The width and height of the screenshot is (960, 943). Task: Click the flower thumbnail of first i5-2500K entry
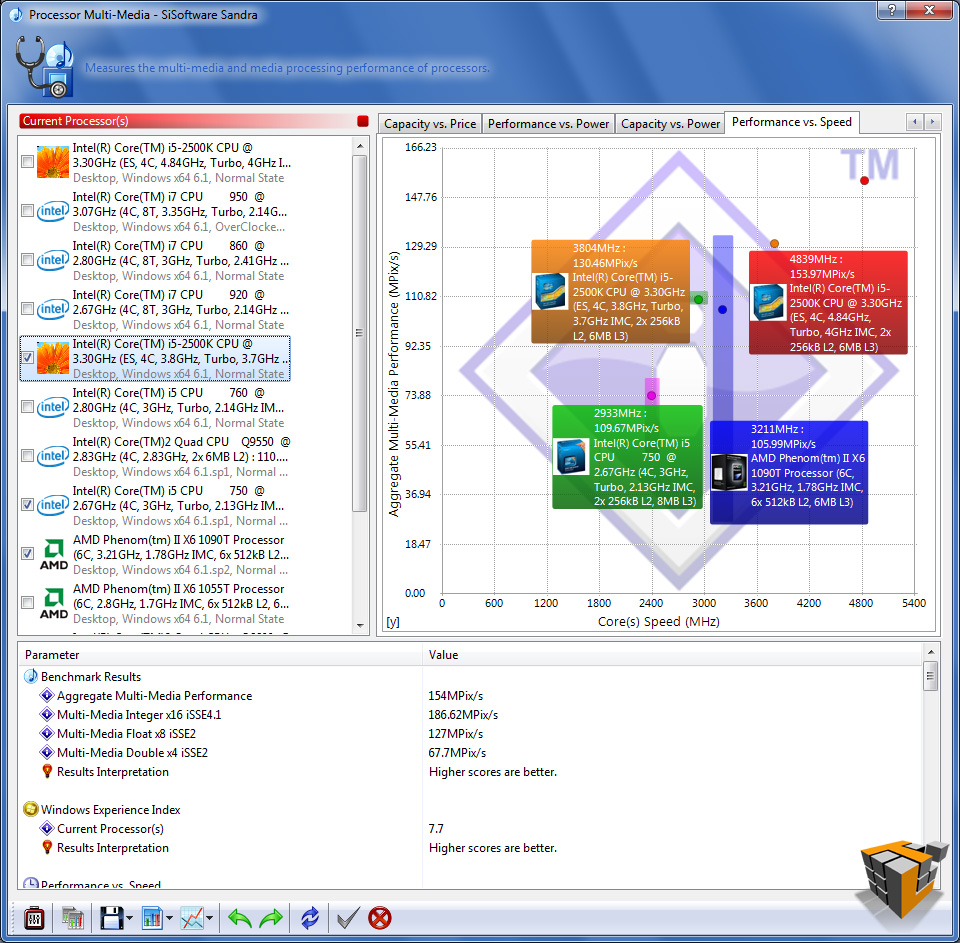[x=53, y=162]
